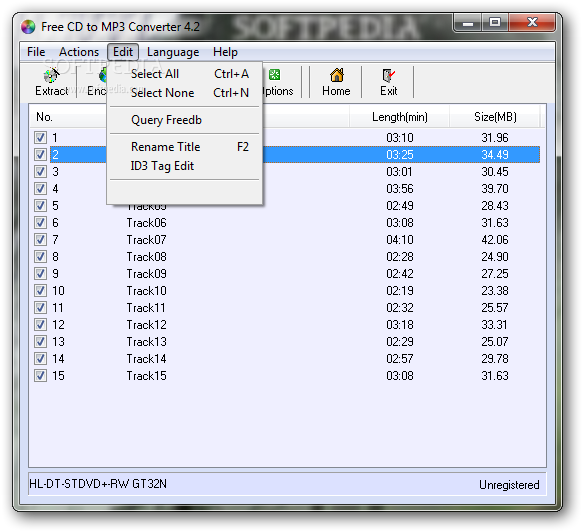Click the 03:10 length of track 1
583x532 pixels.
click(400, 138)
